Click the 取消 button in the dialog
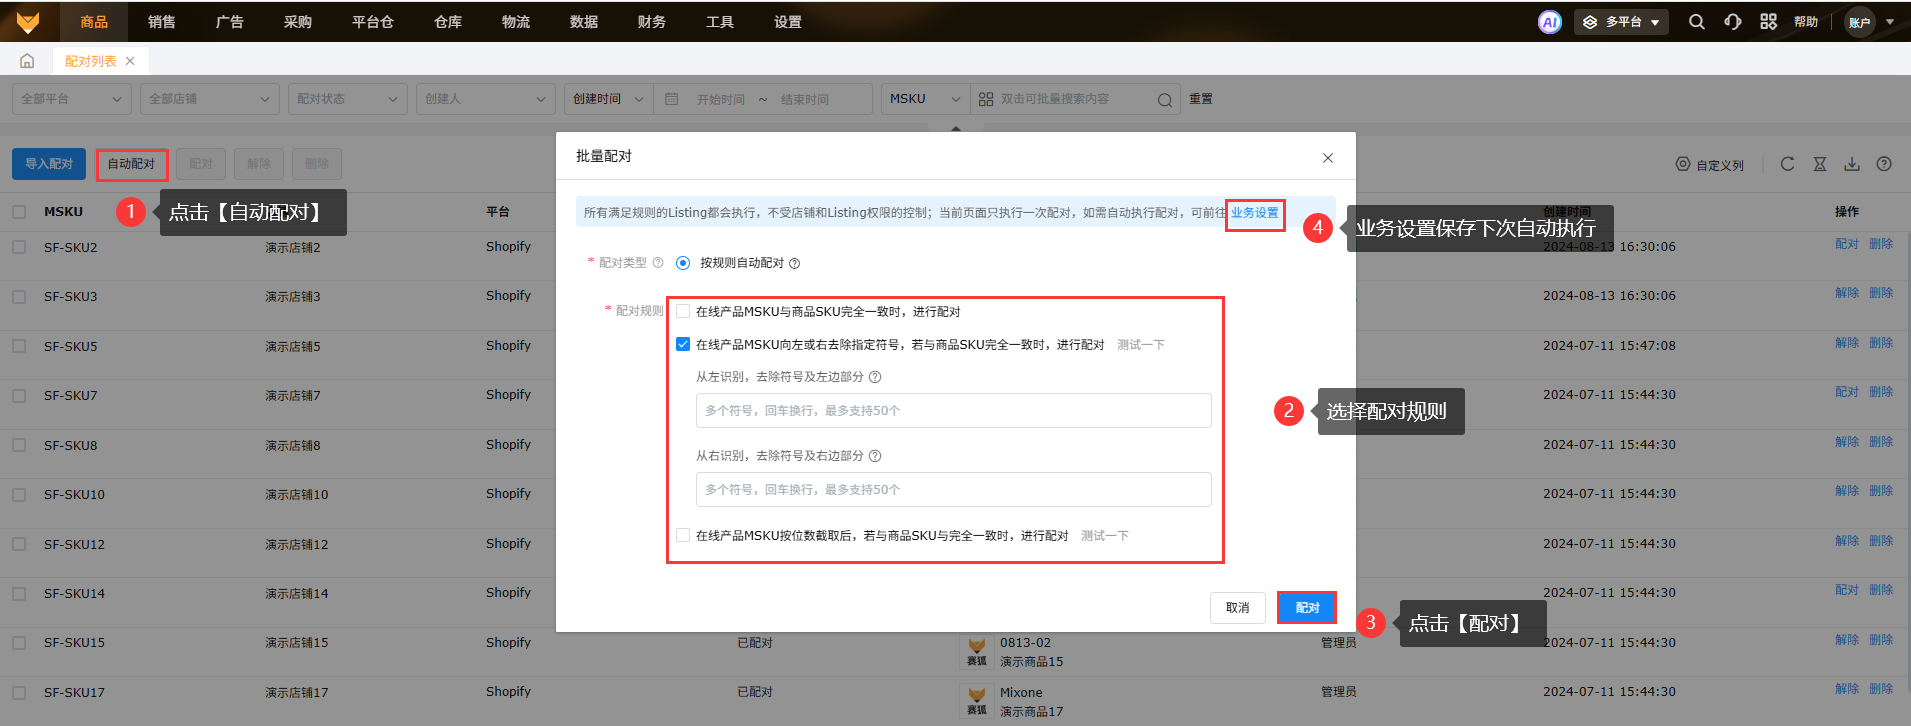Image resolution: width=1911 pixels, height=726 pixels. click(1238, 608)
